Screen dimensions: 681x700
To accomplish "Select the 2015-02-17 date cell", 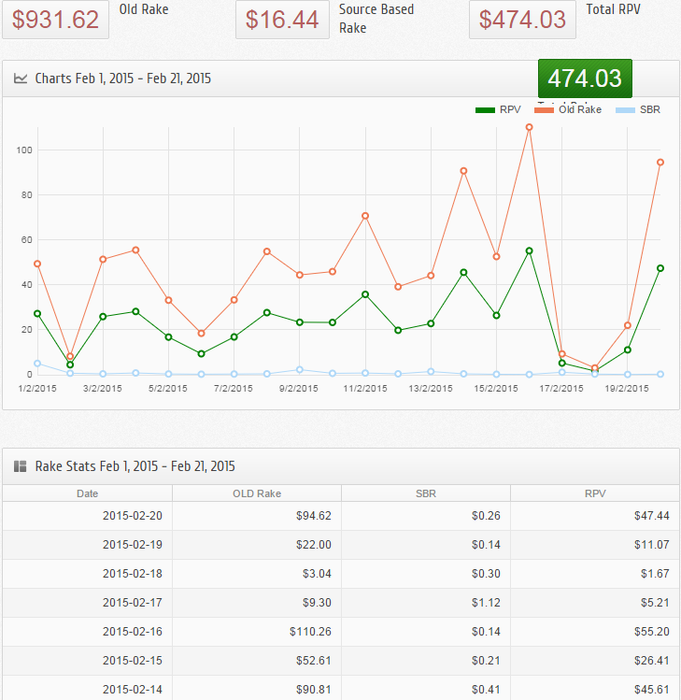I will click(87, 603).
